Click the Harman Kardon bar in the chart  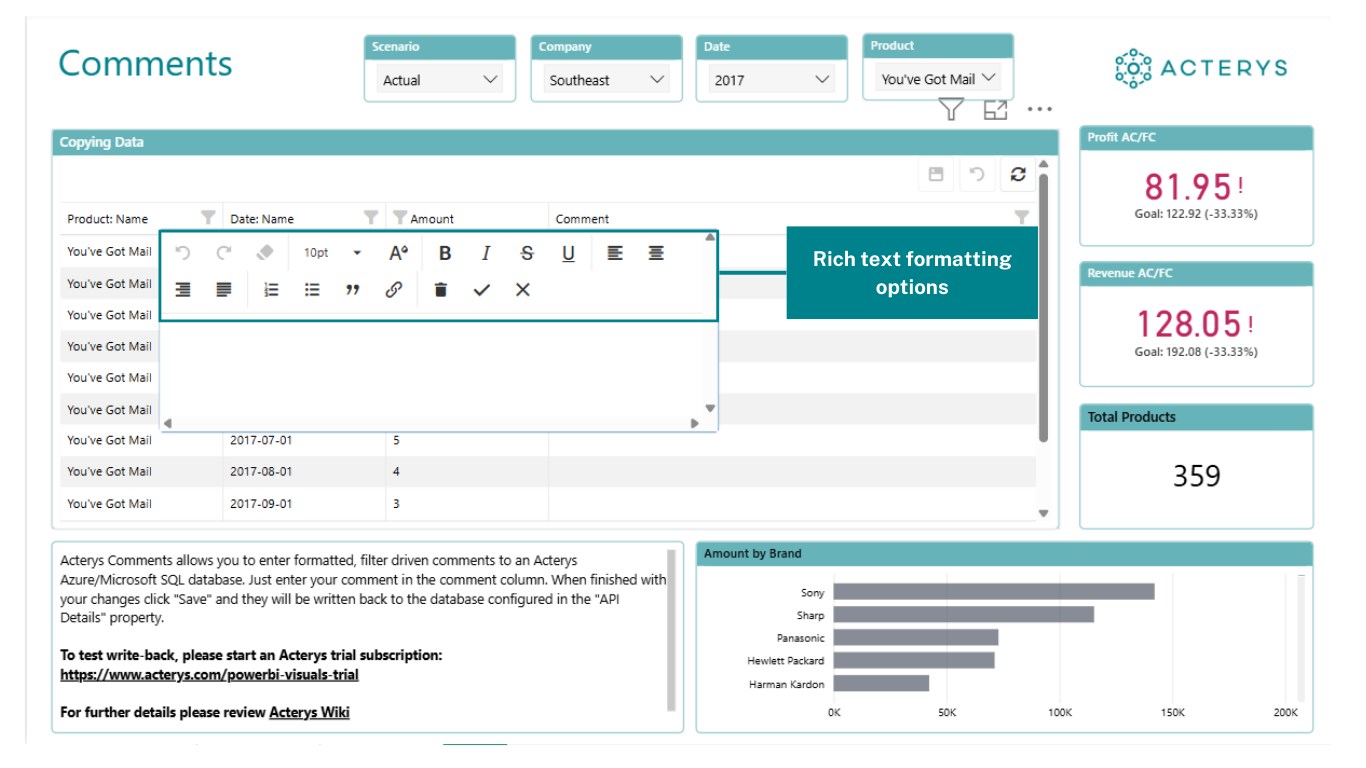point(881,683)
